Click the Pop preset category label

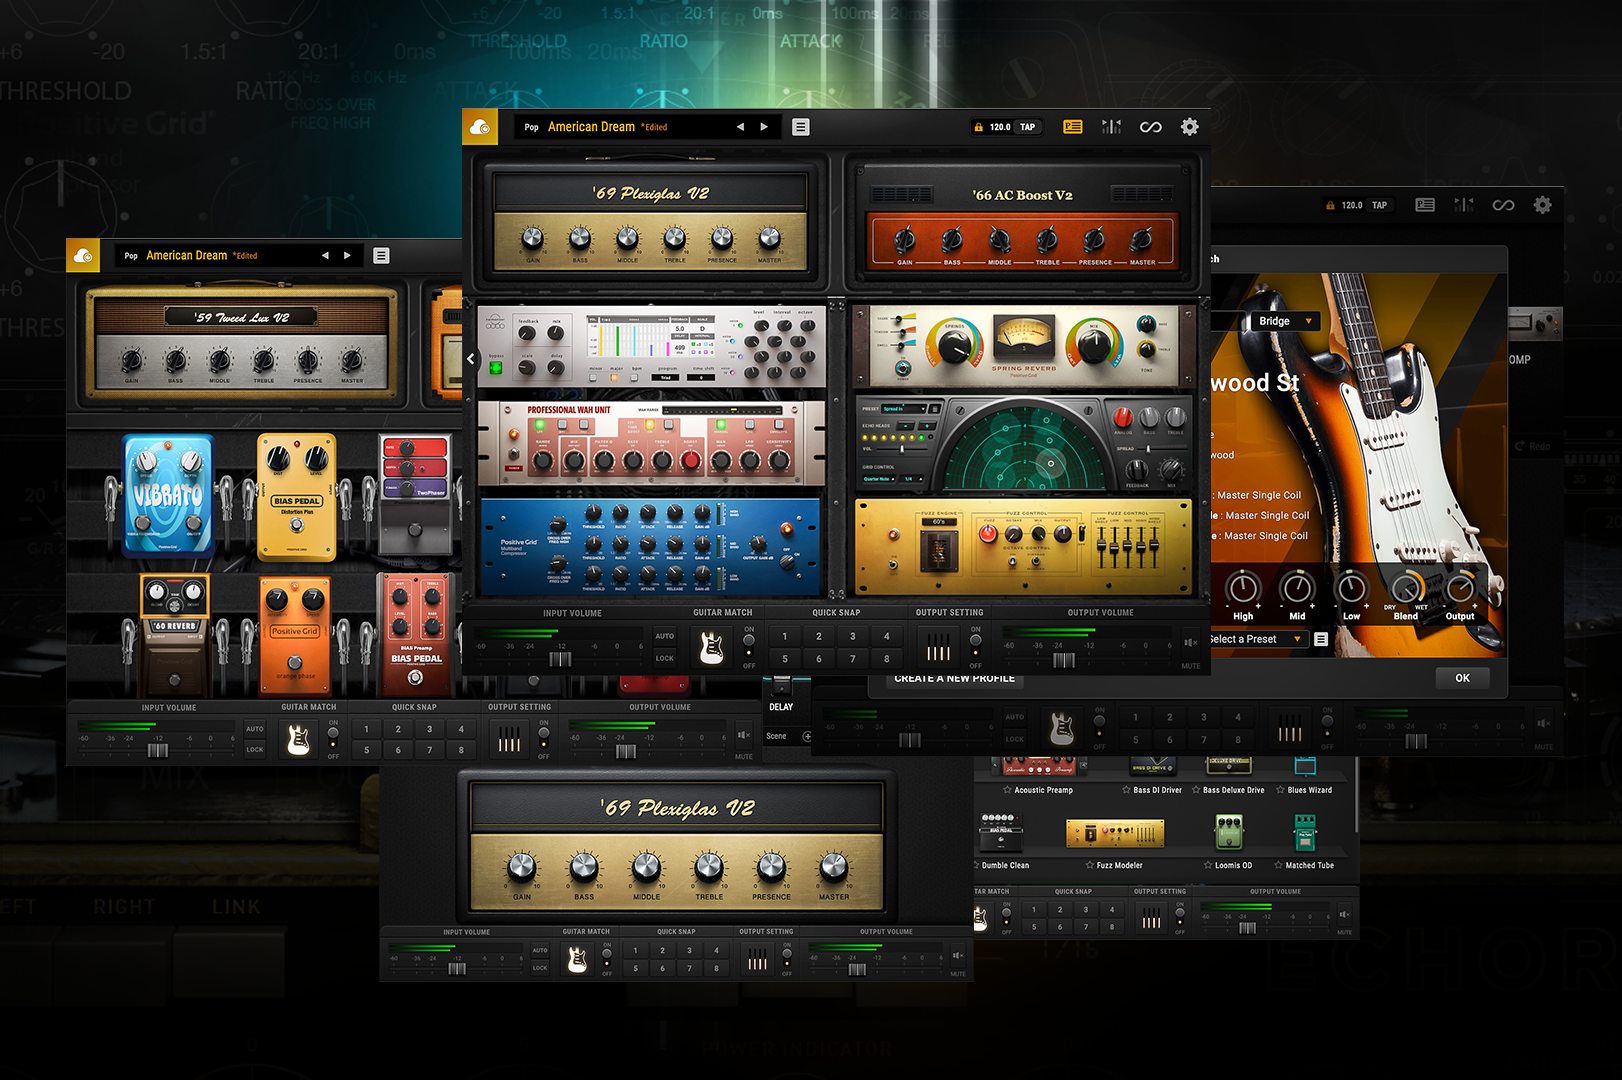click(530, 127)
